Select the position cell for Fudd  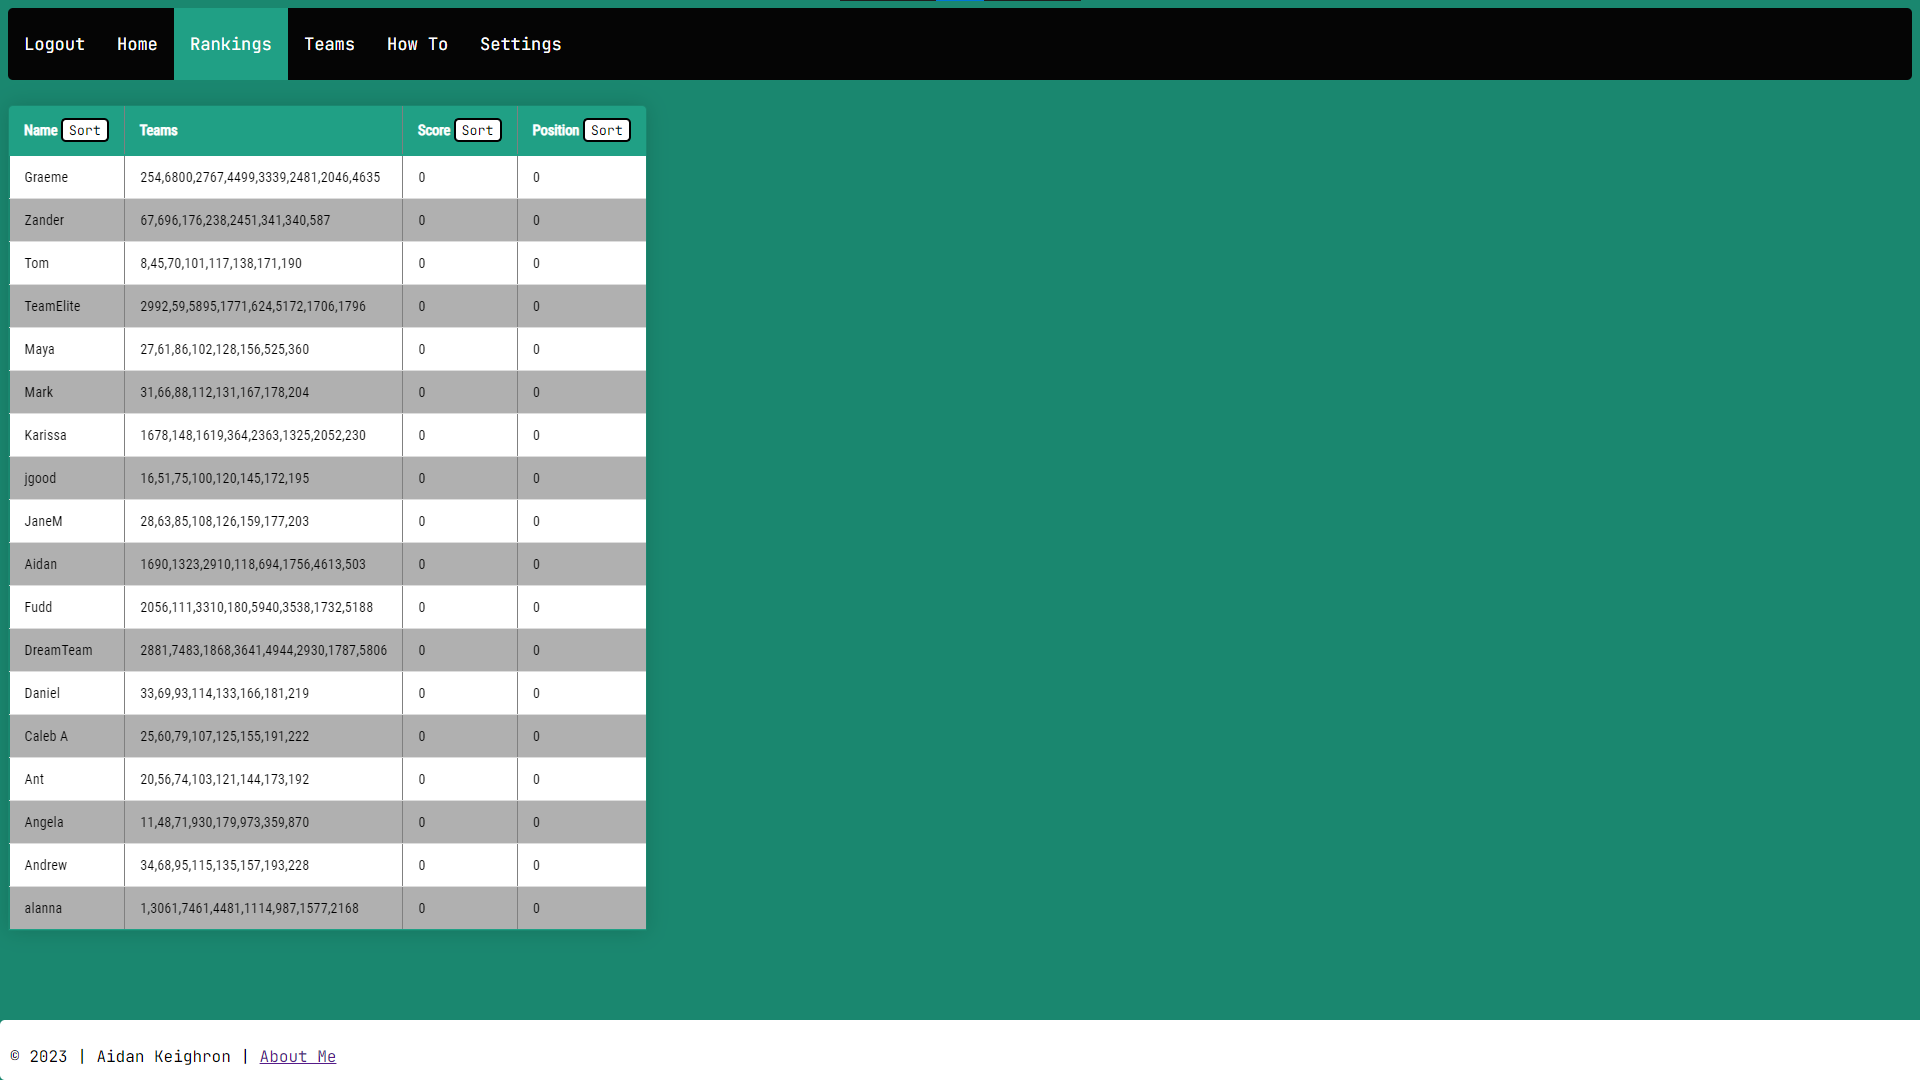[582, 607]
